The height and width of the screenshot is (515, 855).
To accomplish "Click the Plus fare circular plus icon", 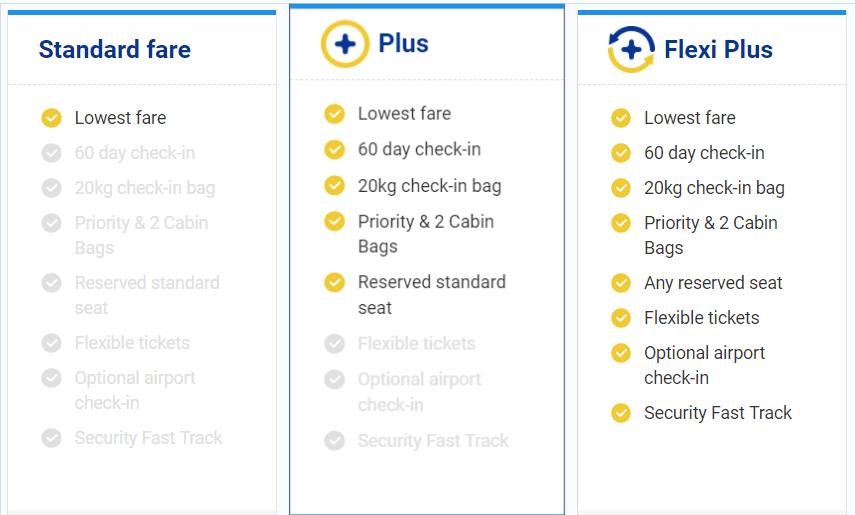I will pyautogui.click(x=344, y=44).
